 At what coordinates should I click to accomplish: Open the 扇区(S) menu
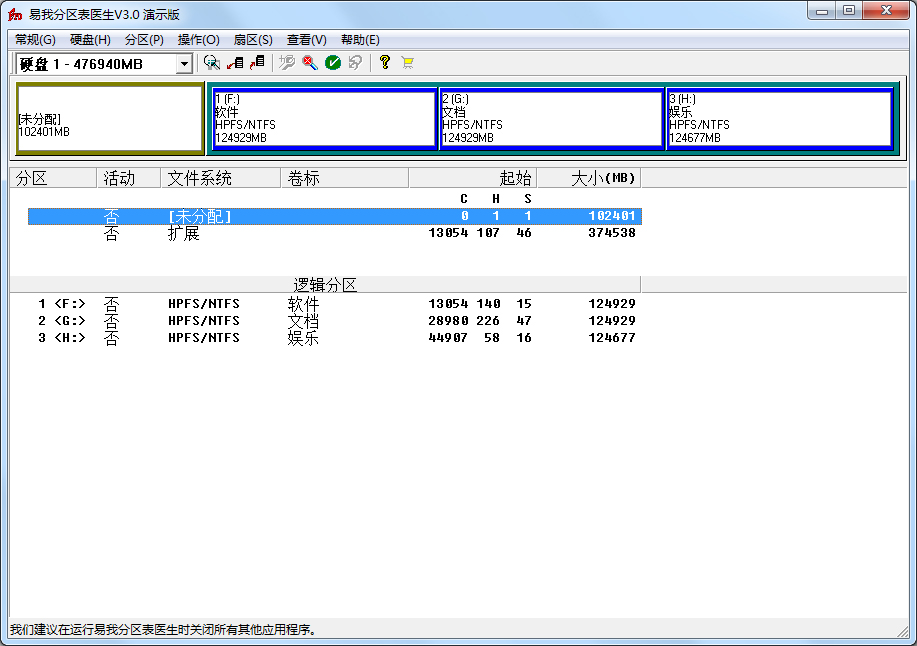[x=253, y=40]
